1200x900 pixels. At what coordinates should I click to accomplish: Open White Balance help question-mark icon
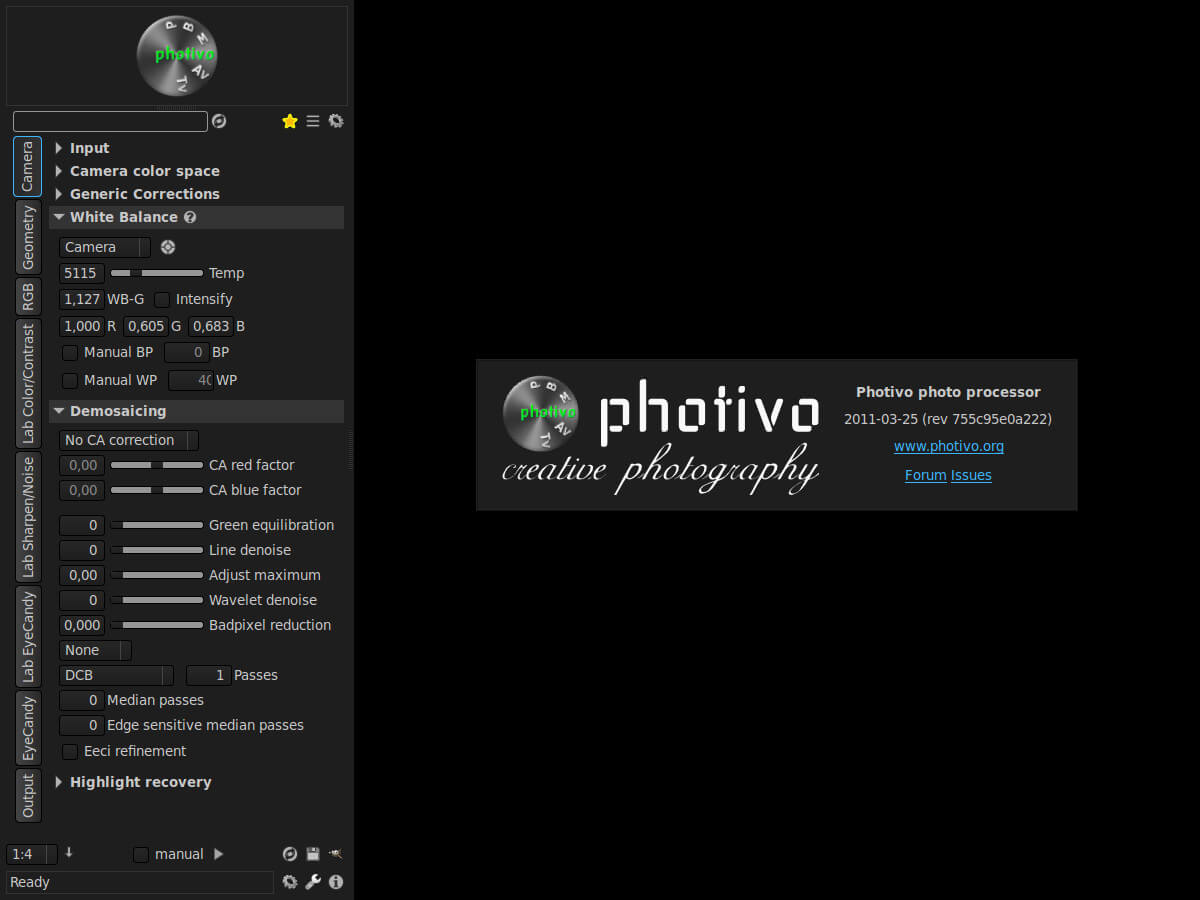pos(190,217)
